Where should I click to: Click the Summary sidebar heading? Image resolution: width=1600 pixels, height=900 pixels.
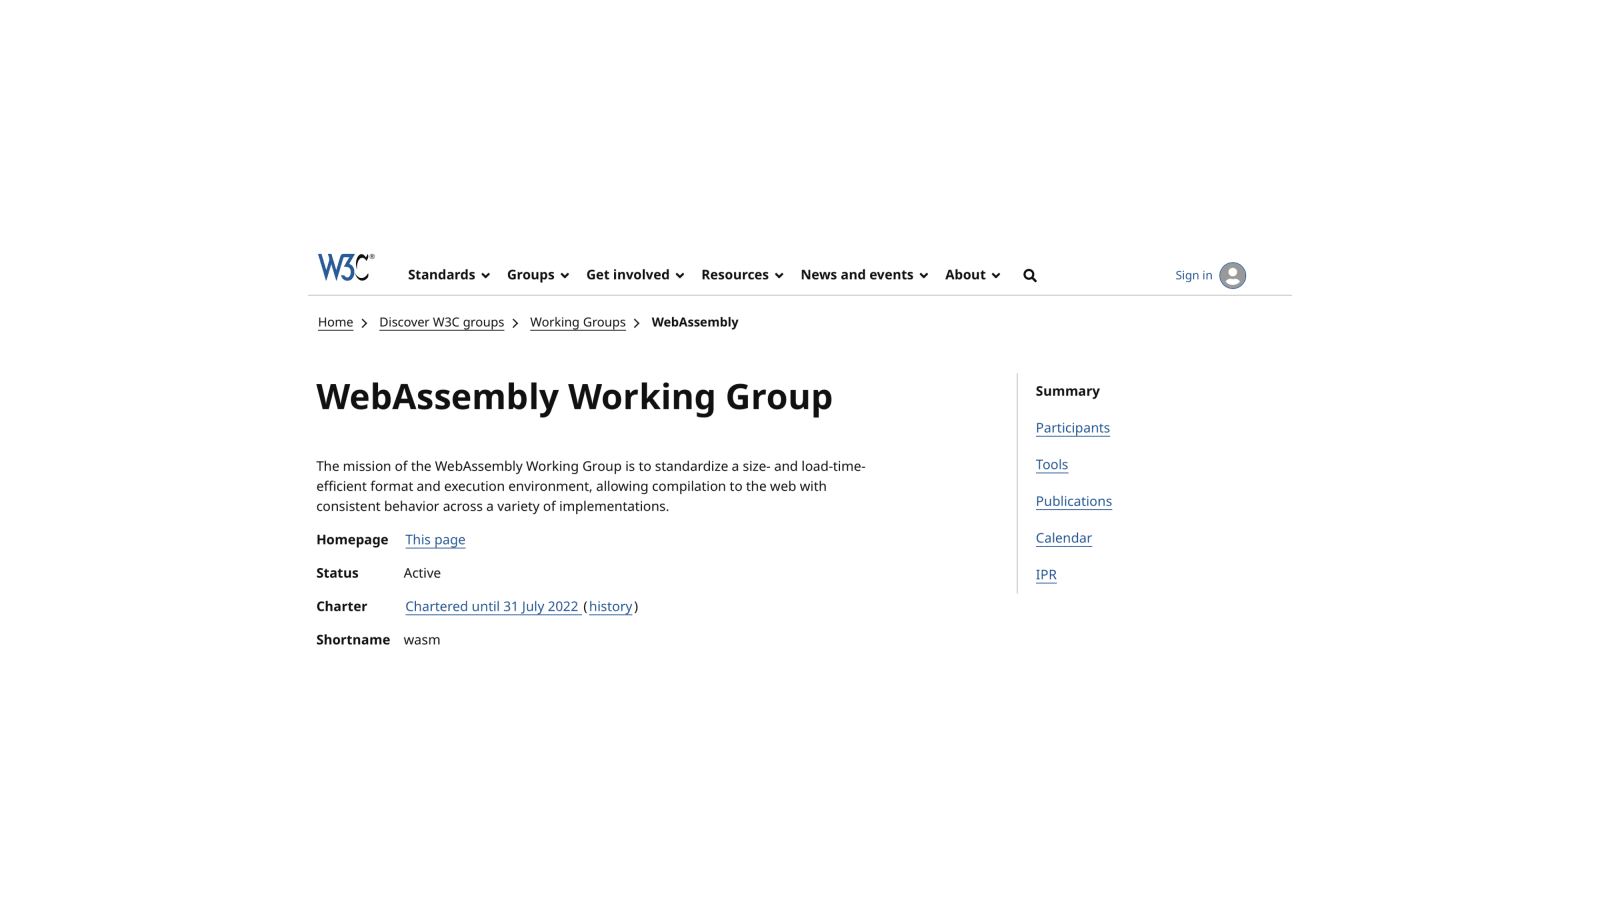pos(1067,391)
